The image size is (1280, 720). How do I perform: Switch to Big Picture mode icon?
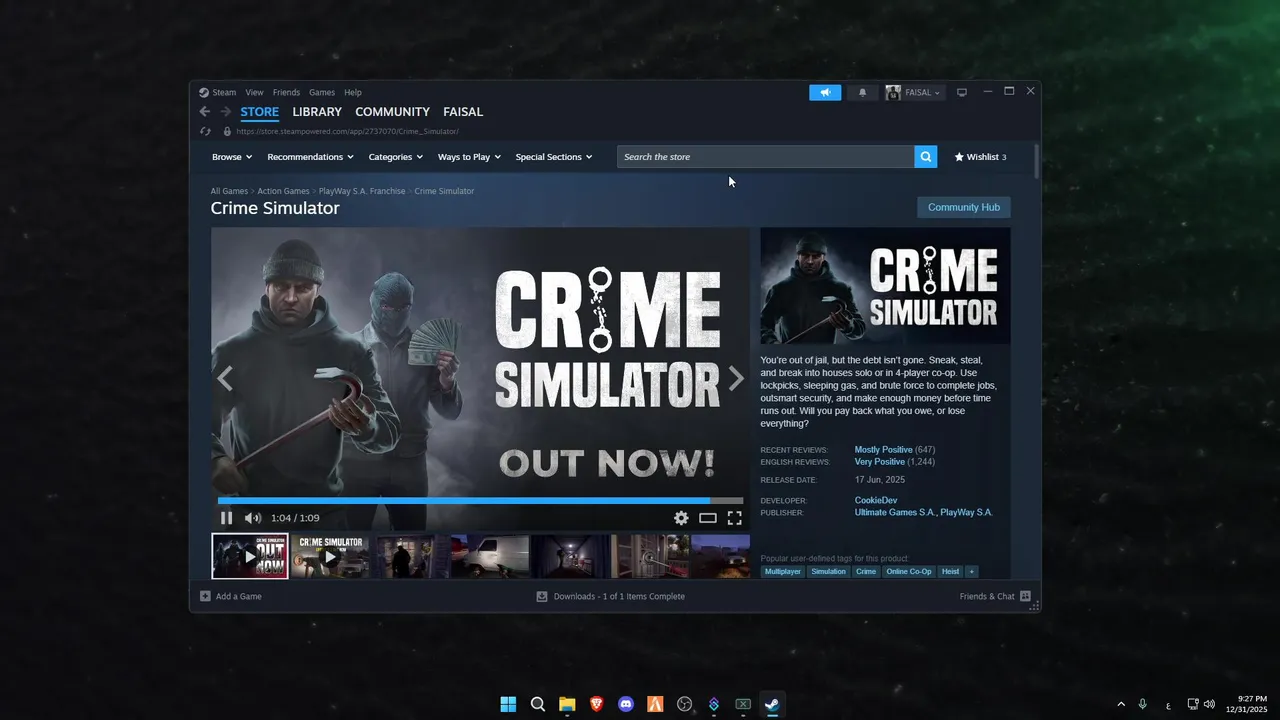click(x=962, y=92)
